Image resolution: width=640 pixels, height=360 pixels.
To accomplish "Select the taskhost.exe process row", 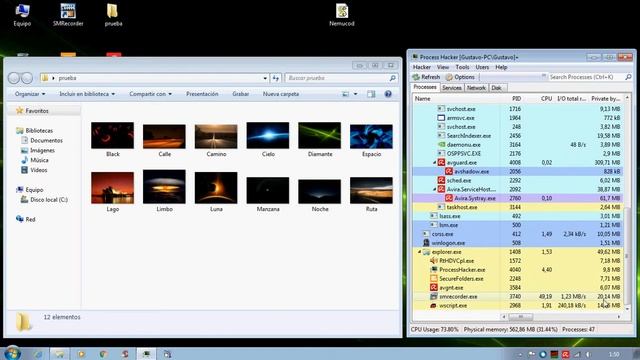I will (x=518, y=207).
